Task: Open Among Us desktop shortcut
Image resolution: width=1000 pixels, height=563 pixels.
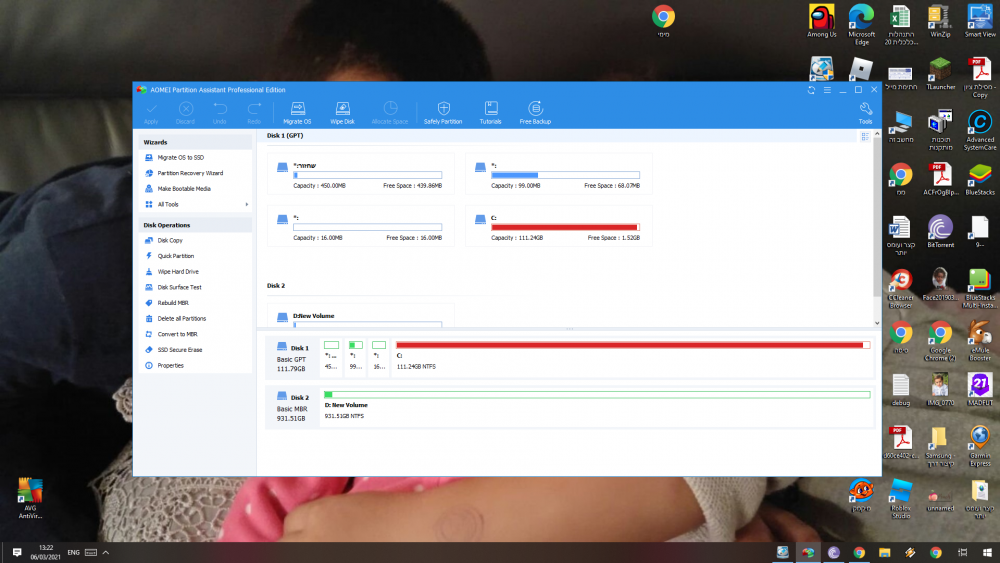Action: [821, 22]
